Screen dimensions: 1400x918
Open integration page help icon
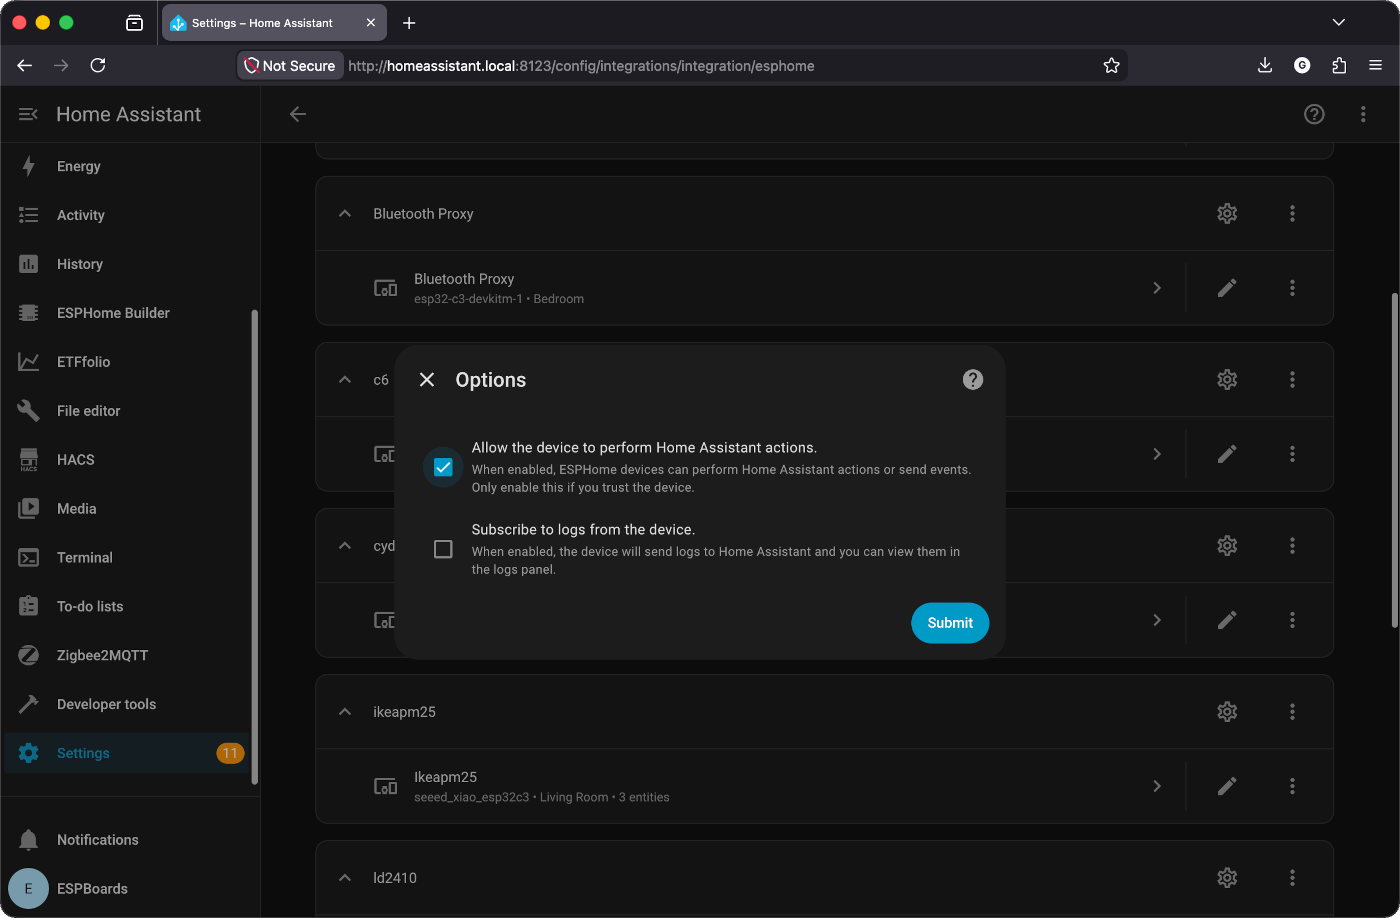point(1314,114)
